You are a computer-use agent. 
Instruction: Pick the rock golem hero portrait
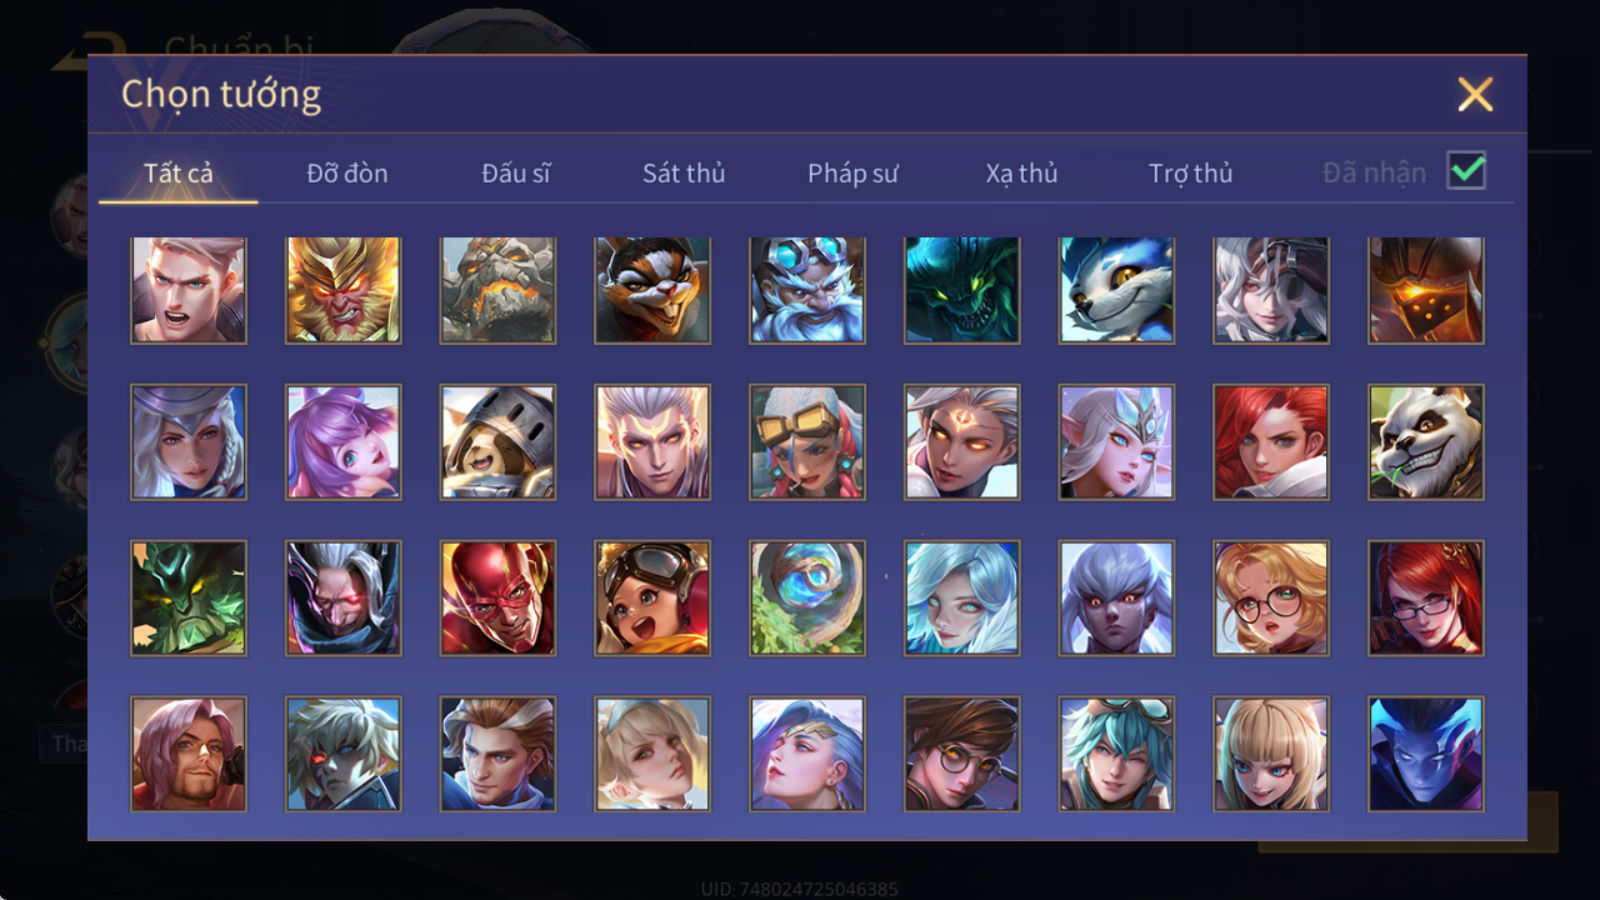pos(498,290)
